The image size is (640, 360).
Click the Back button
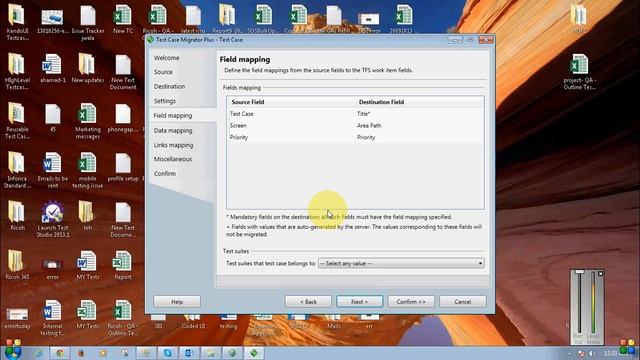tap(308, 302)
